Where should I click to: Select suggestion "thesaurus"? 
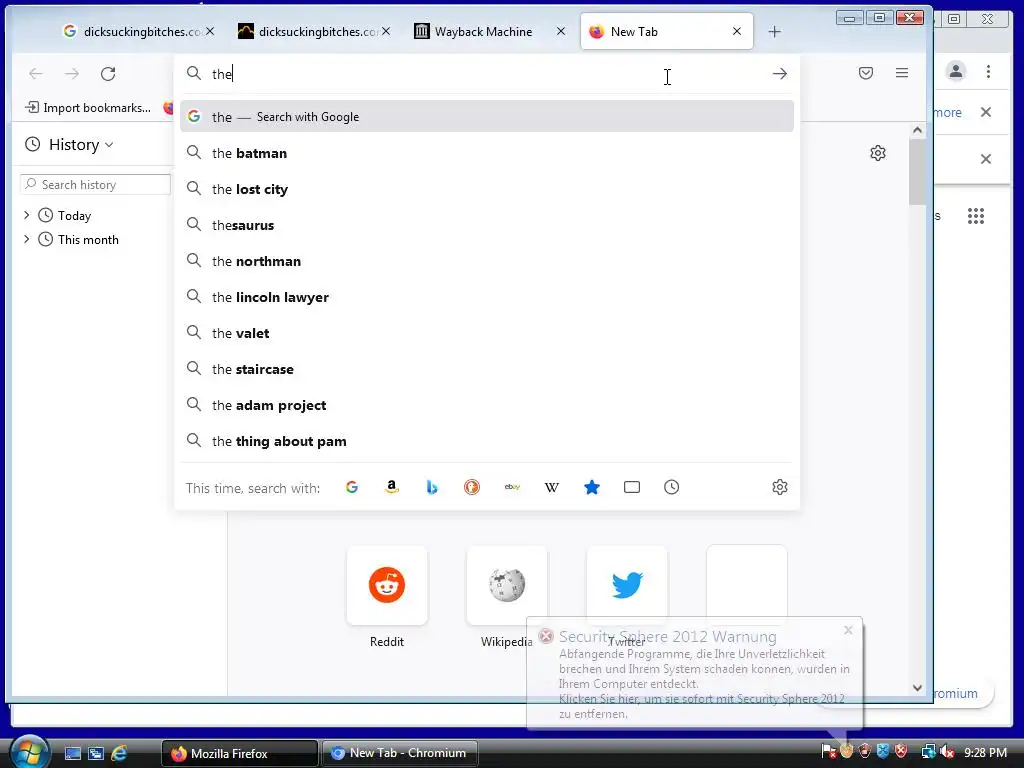(x=487, y=225)
